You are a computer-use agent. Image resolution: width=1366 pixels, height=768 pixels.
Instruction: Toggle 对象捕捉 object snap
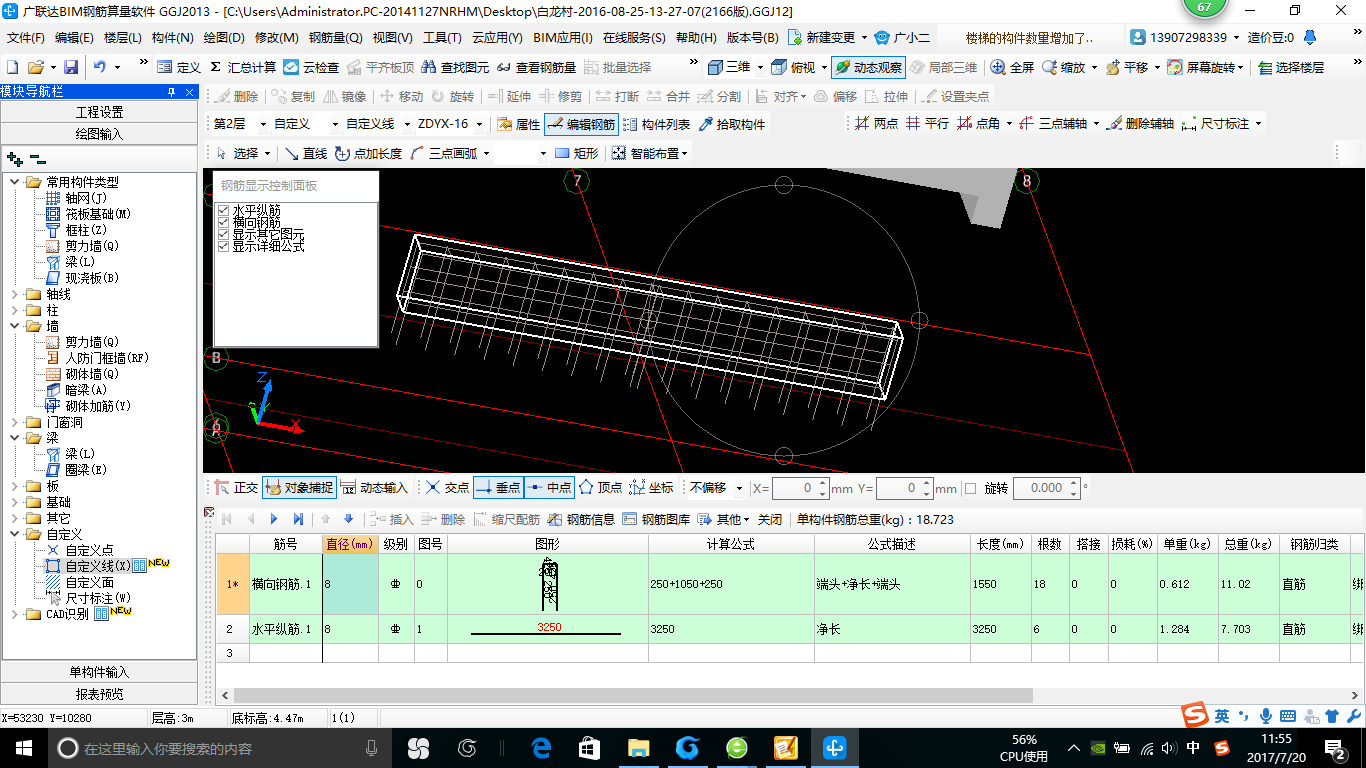(300, 488)
